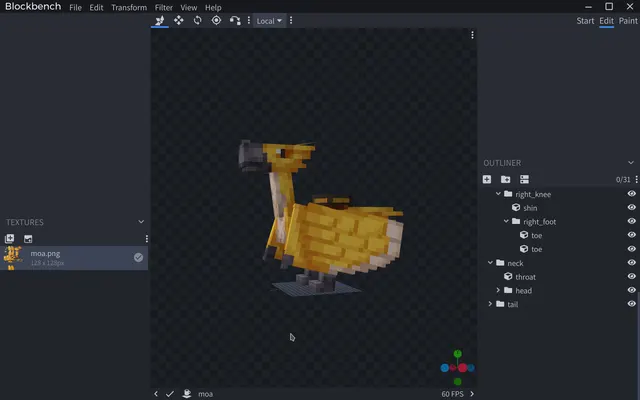The image size is (640, 400).
Task: Collapse the Outliner panel
Action: 631,162
